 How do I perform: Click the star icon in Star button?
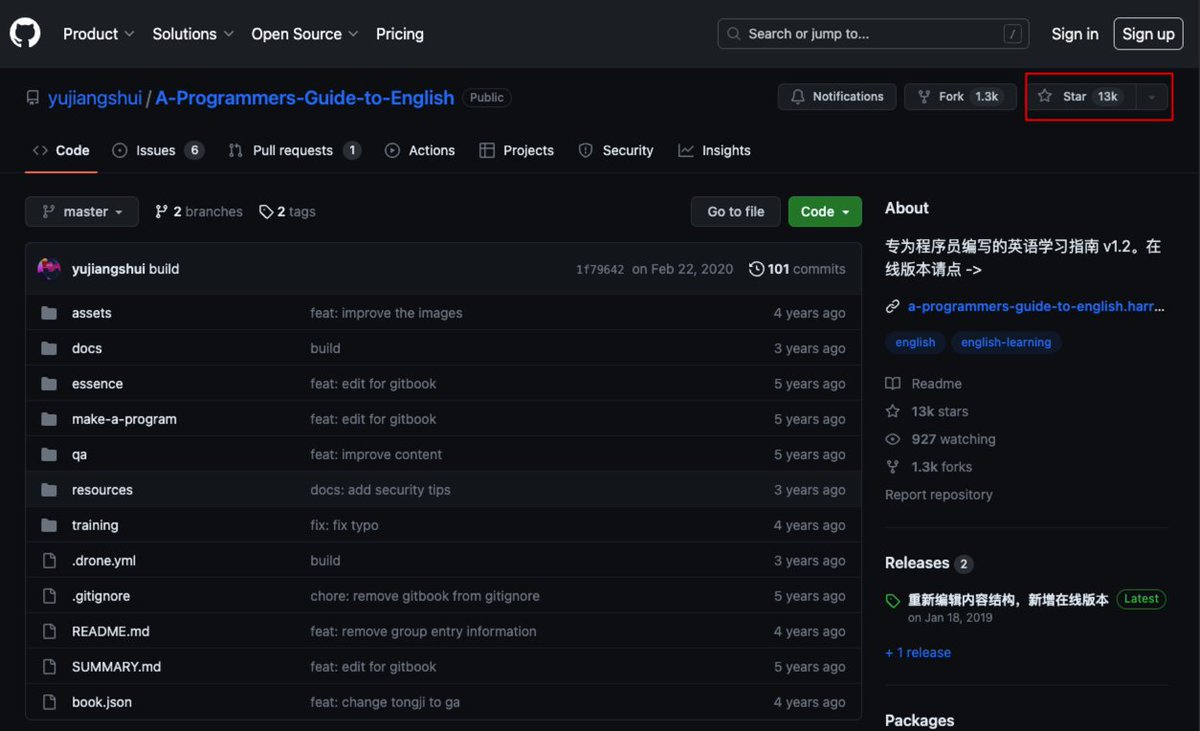(1045, 97)
